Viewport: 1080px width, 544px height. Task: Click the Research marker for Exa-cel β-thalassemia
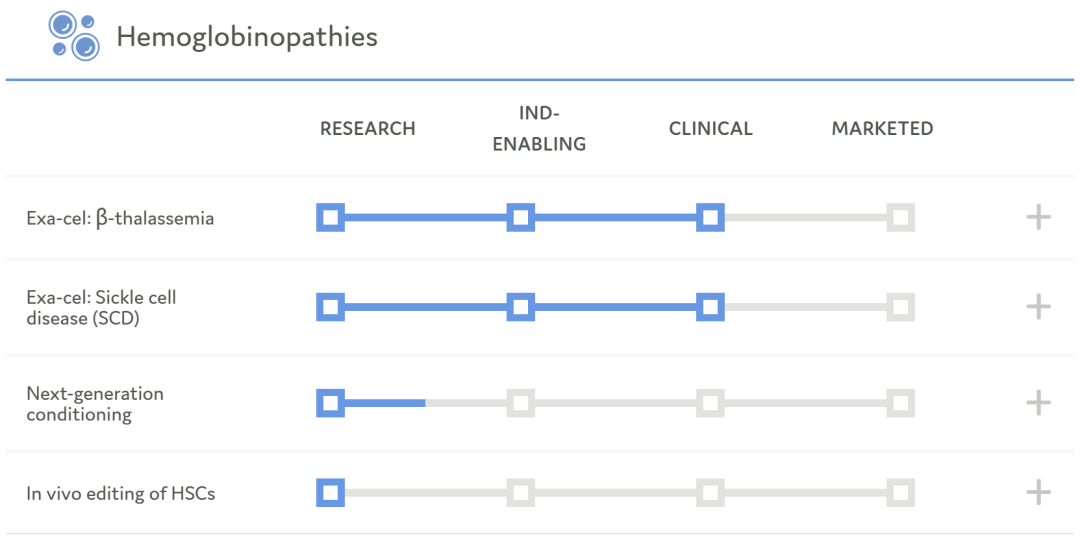click(x=331, y=218)
